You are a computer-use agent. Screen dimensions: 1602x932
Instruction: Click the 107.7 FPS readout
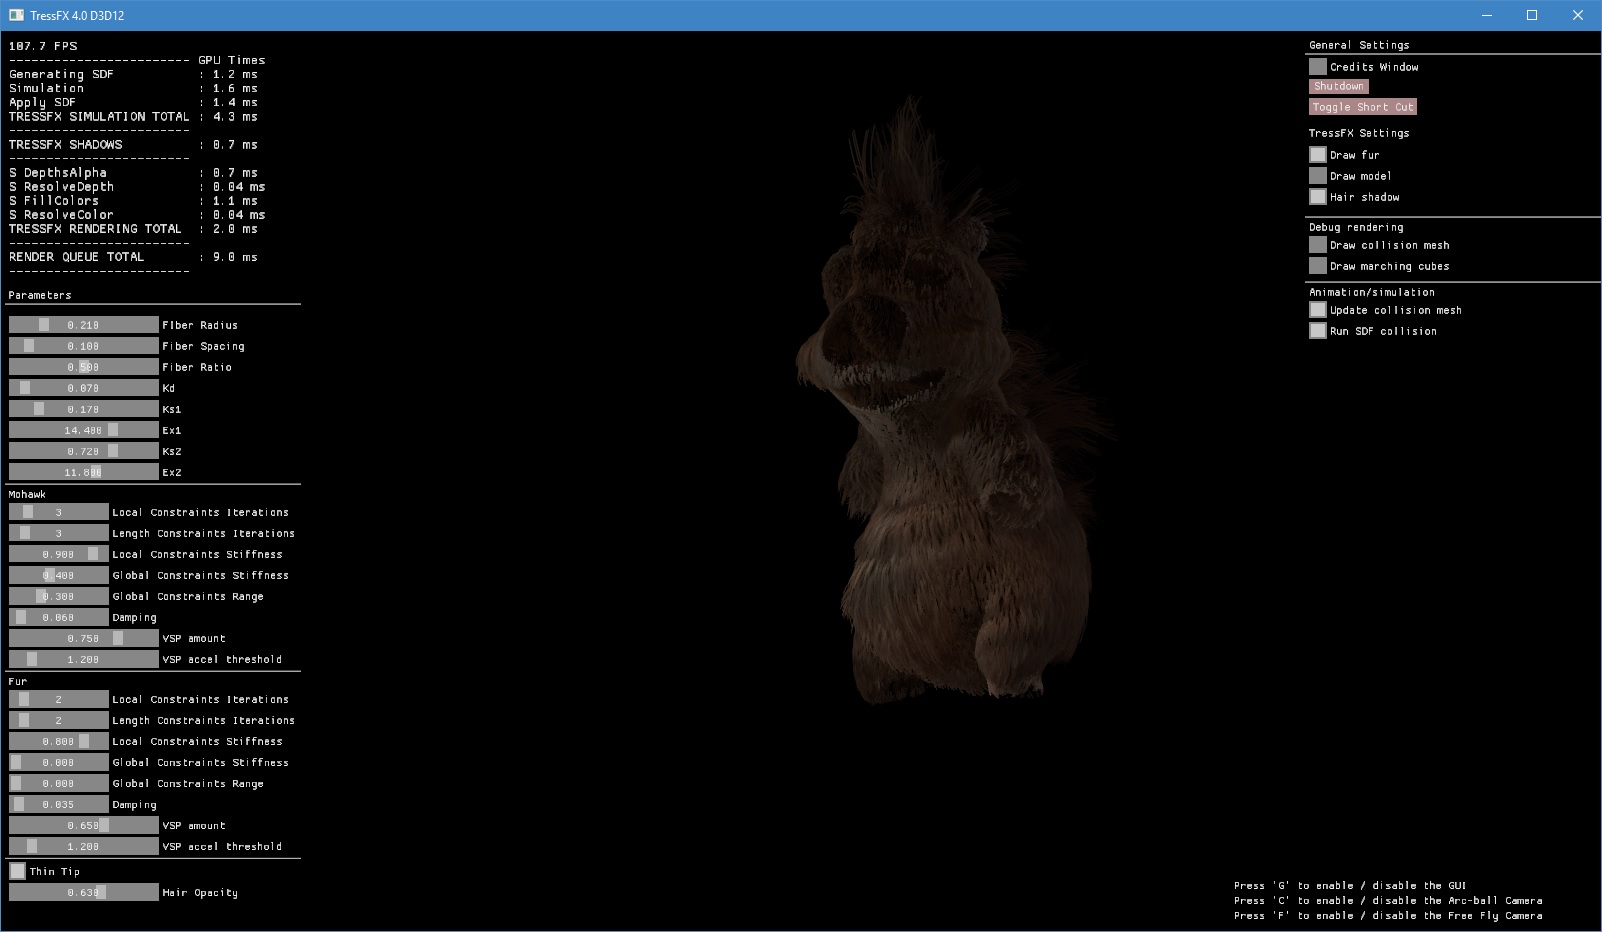click(x=43, y=46)
